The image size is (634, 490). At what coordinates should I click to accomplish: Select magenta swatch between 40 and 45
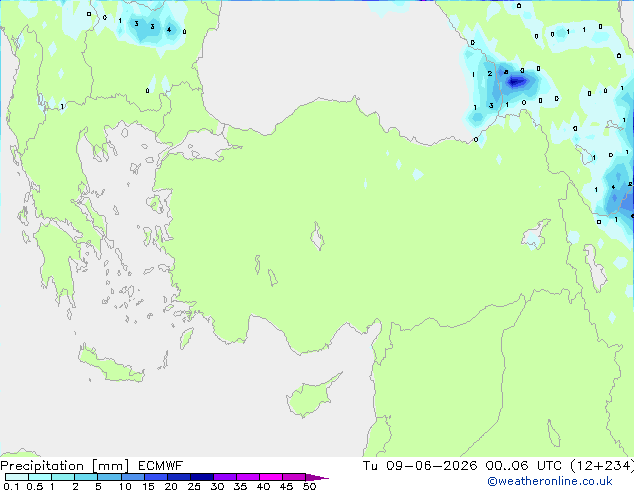click(271, 477)
